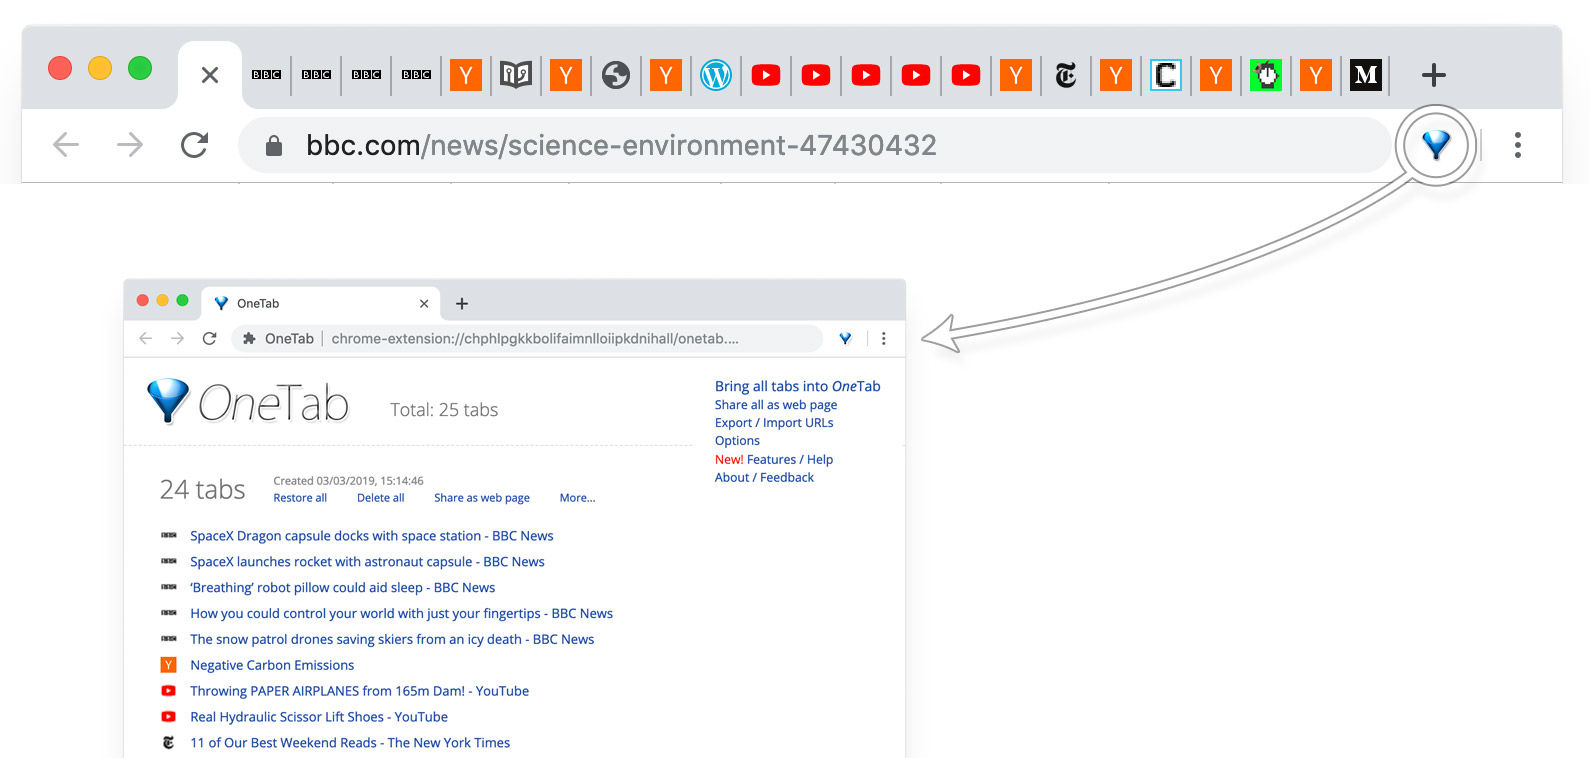The width and height of the screenshot is (1590, 758).
Task: Click Delete all link
Action: coord(380,498)
